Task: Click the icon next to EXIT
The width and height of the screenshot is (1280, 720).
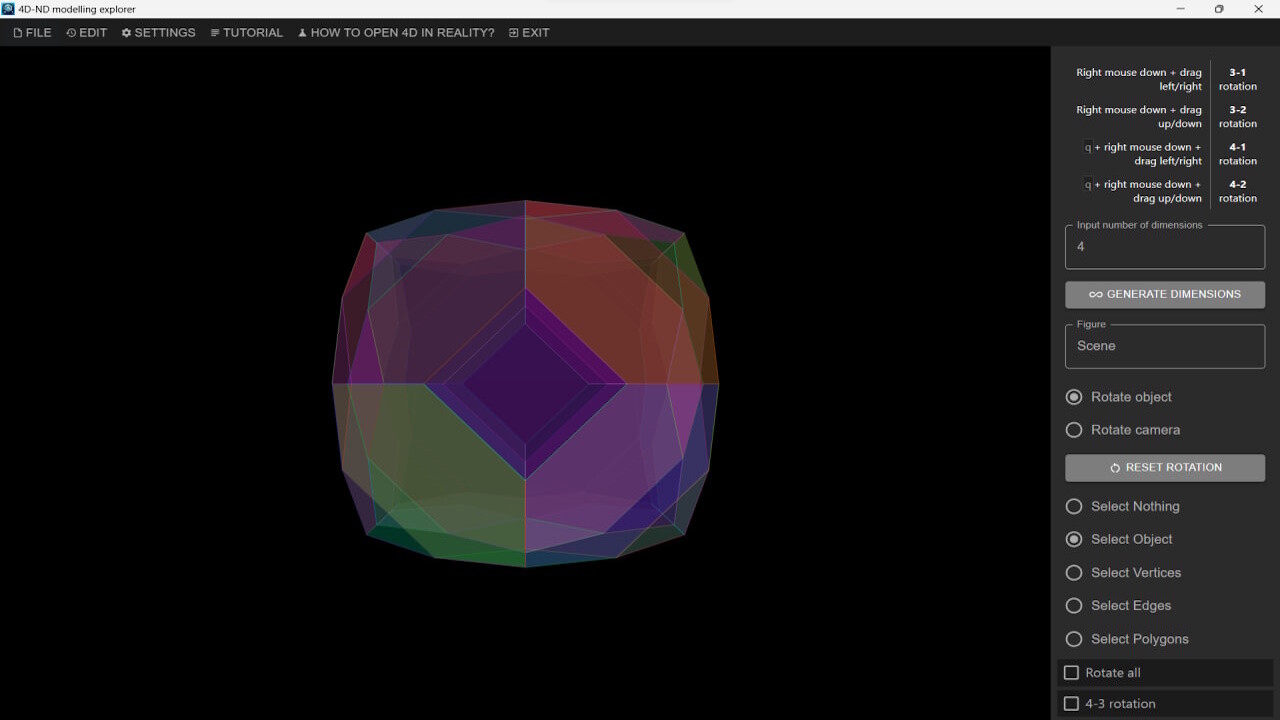Action: [513, 32]
